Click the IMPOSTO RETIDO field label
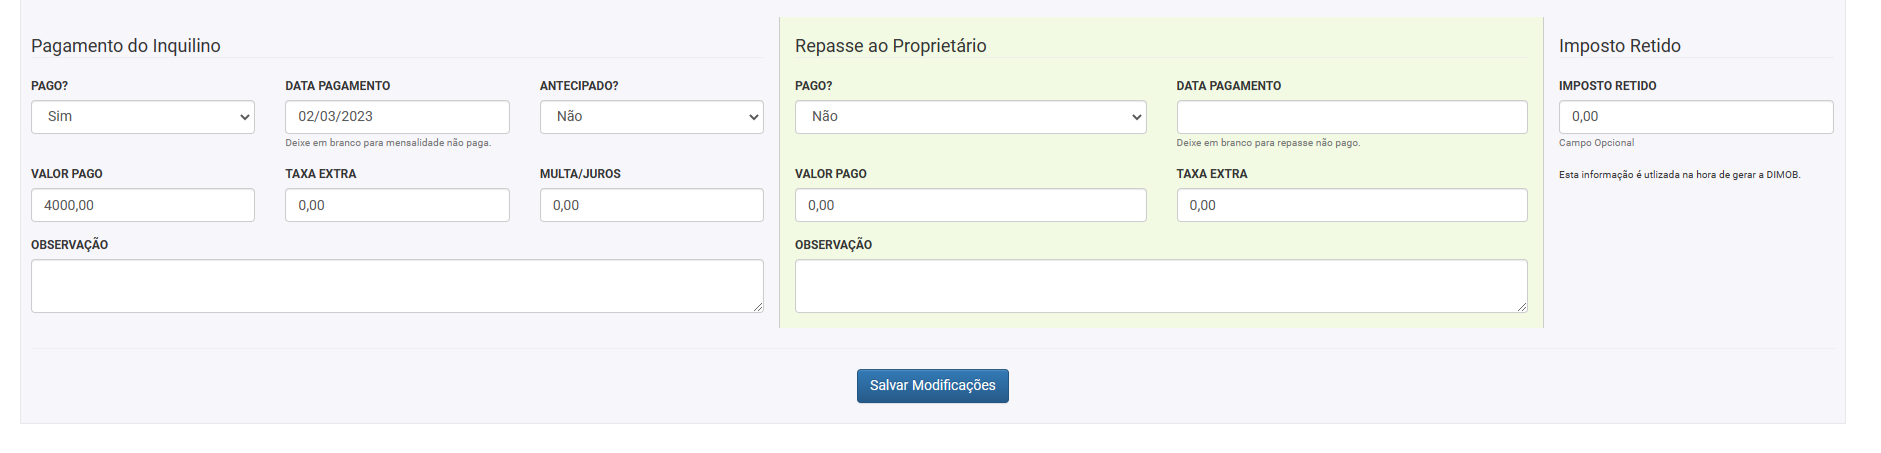The width and height of the screenshot is (1881, 453). pos(1607,86)
